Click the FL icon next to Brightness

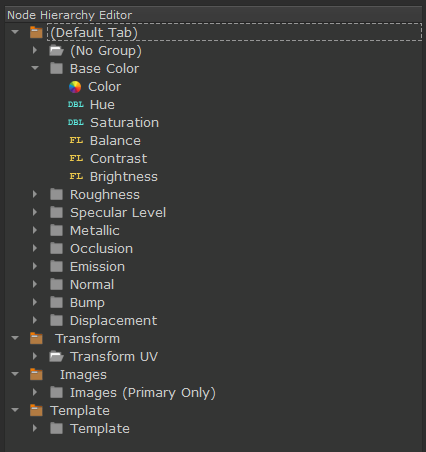pos(76,176)
